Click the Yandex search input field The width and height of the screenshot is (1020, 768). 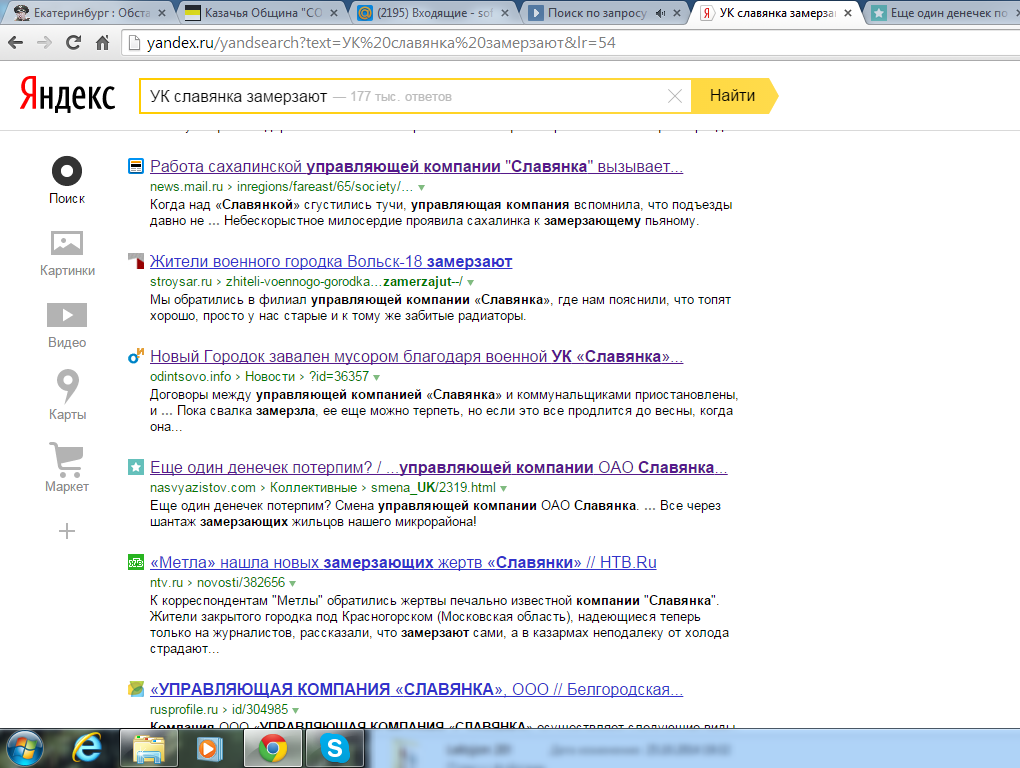[x=400, y=97]
